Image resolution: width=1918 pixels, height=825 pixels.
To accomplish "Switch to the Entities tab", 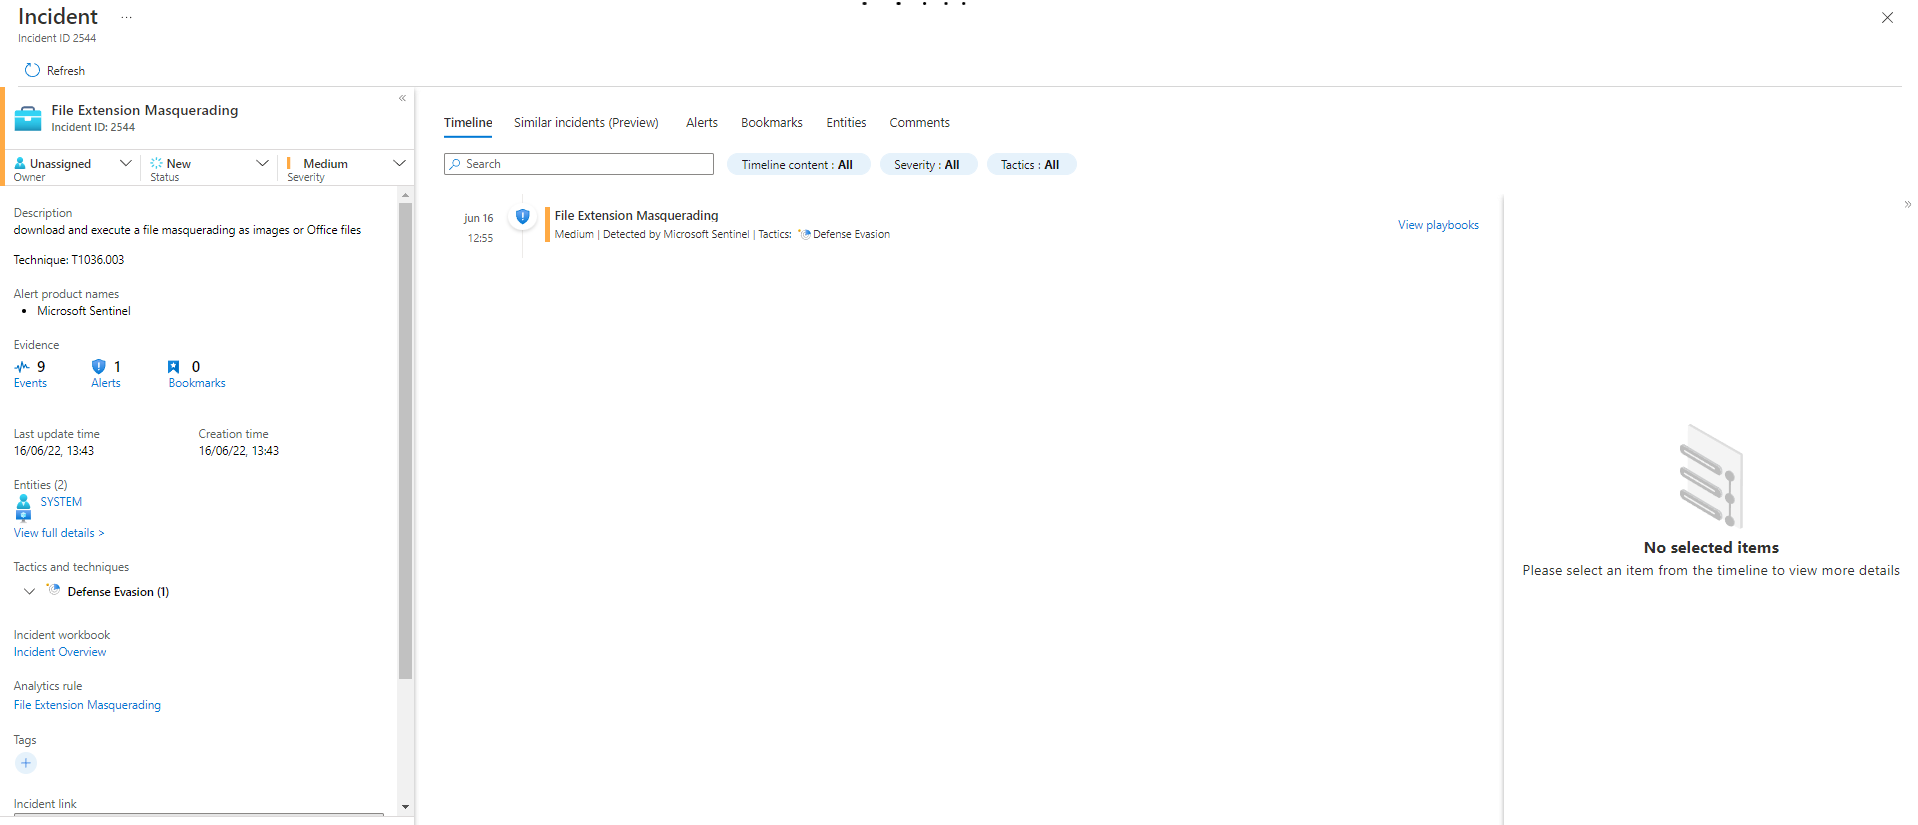I will click(x=846, y=123).
